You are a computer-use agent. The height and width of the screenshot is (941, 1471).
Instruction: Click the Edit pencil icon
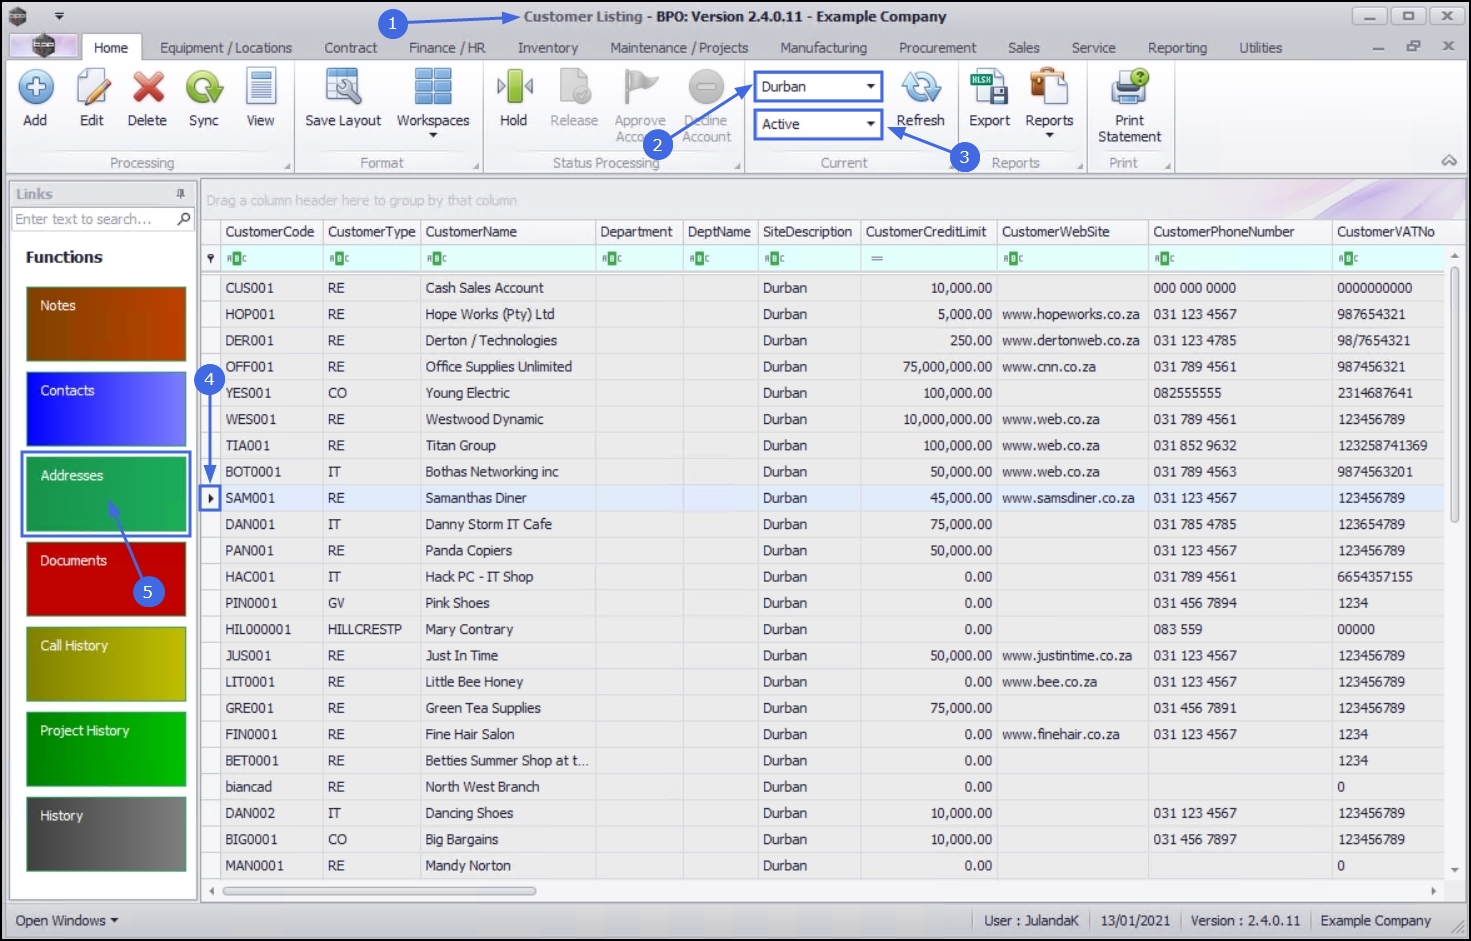click(92, 88)
